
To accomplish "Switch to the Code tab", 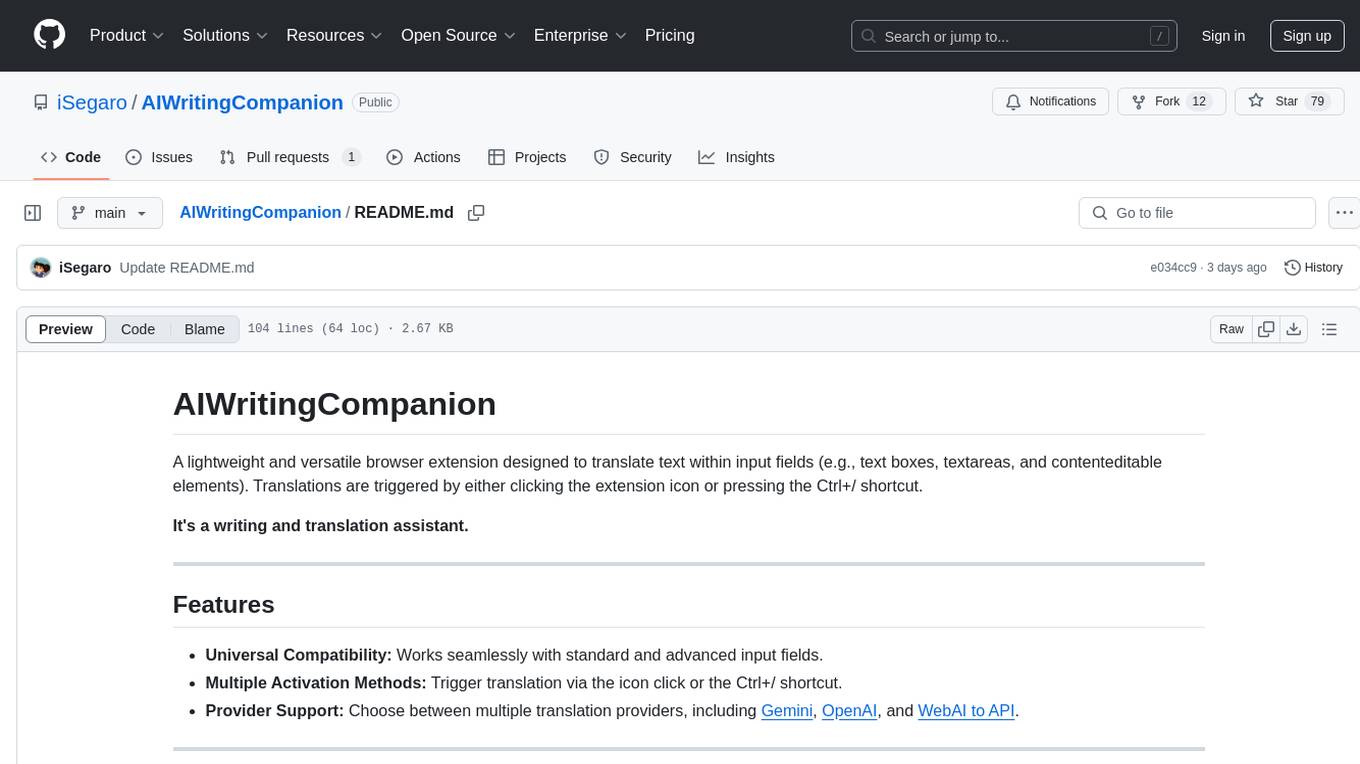I will pyautogui.click(x=70, y=157).
